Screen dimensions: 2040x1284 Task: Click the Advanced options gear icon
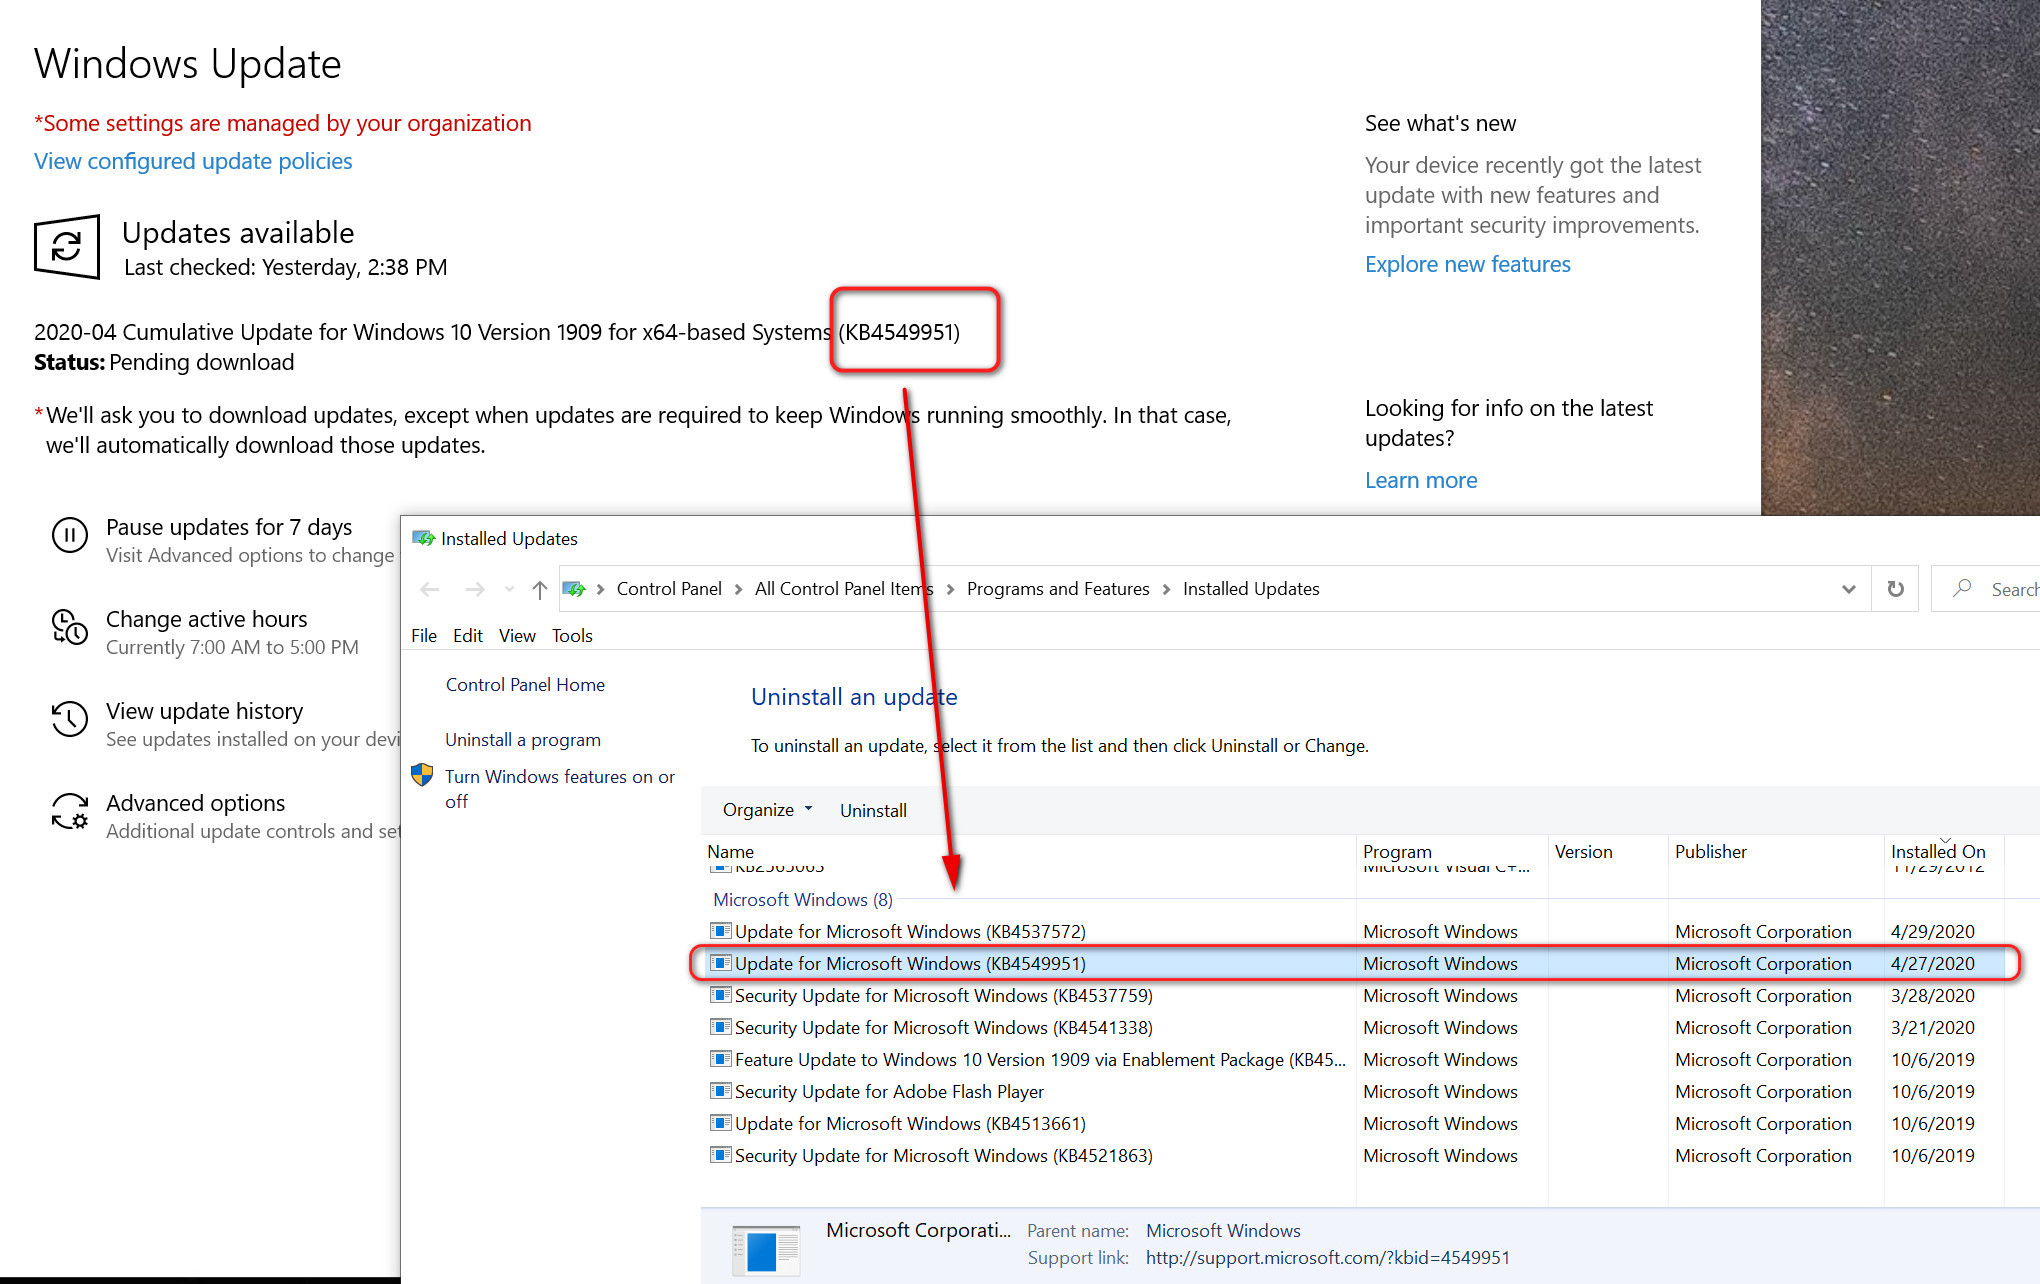[x=70, y=811]
